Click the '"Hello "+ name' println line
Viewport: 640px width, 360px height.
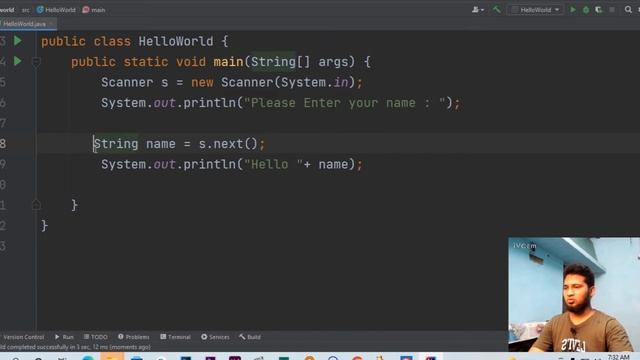pos(231,164)
